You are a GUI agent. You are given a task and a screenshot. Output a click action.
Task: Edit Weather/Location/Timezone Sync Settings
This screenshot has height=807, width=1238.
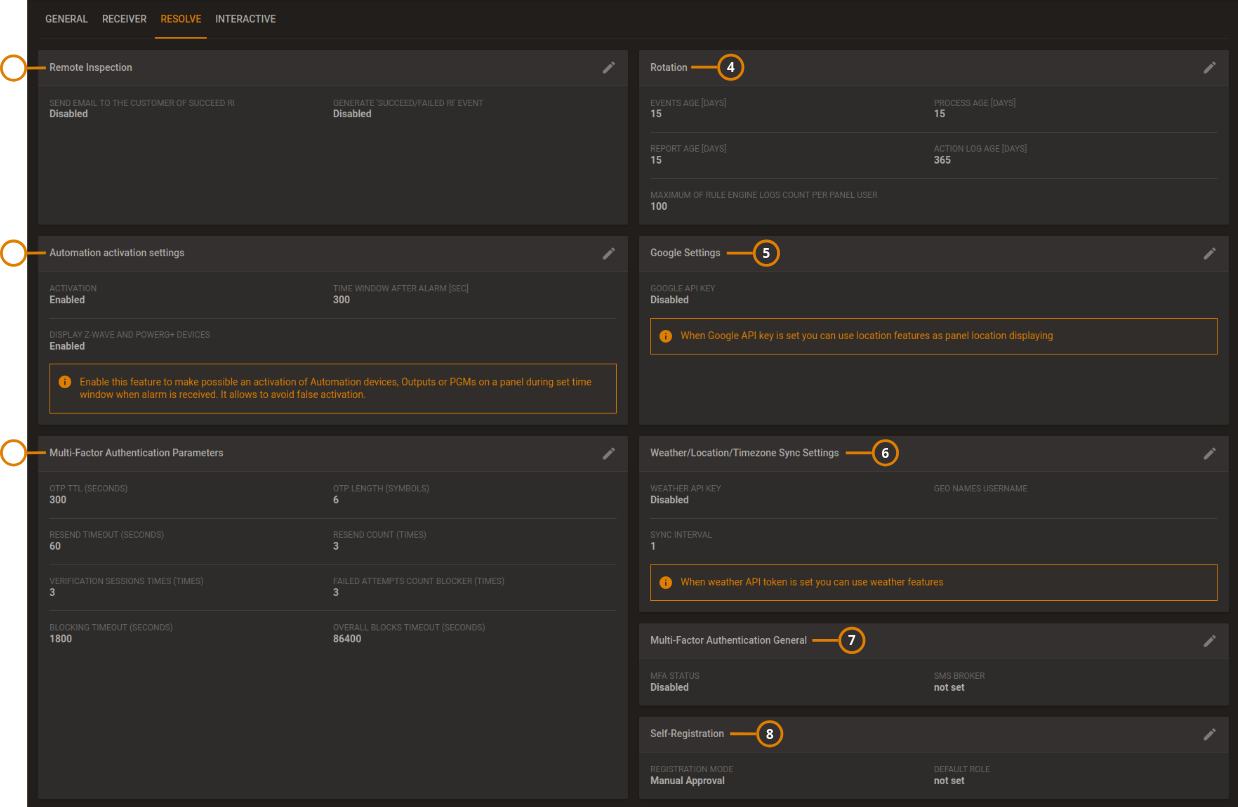pyautogui.click(x=1209, y=453)
